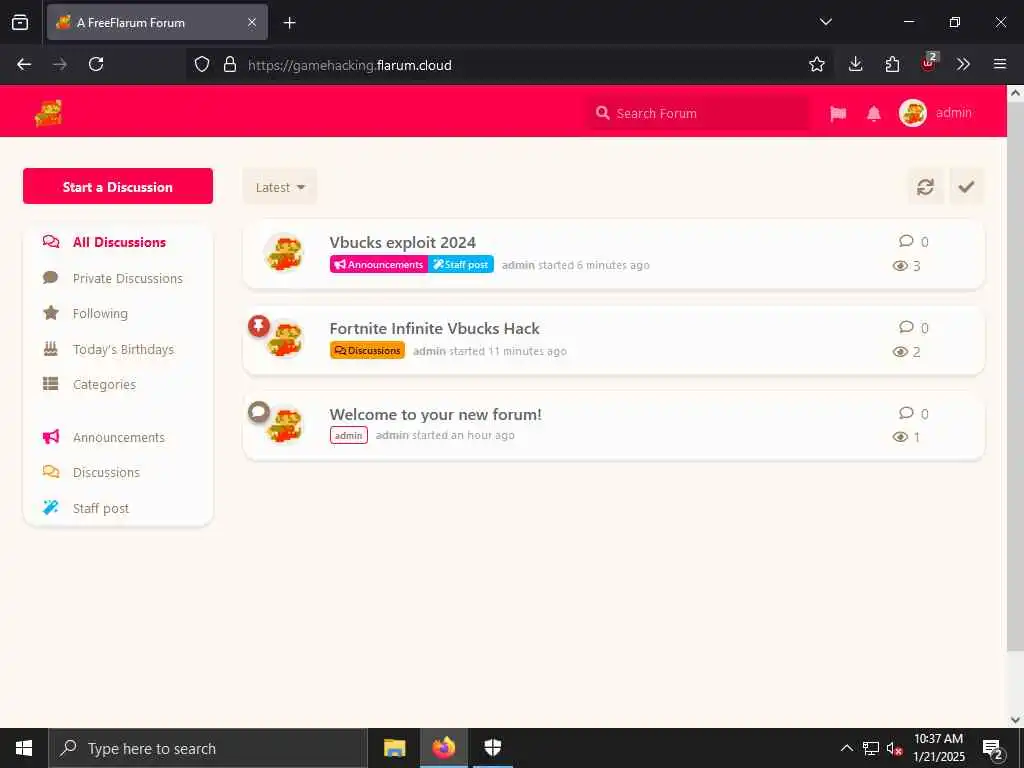Click orange Discussions tag on Fortnite post
The width and height of the screenshot is (1024, 768).
(x=368, y=351)
